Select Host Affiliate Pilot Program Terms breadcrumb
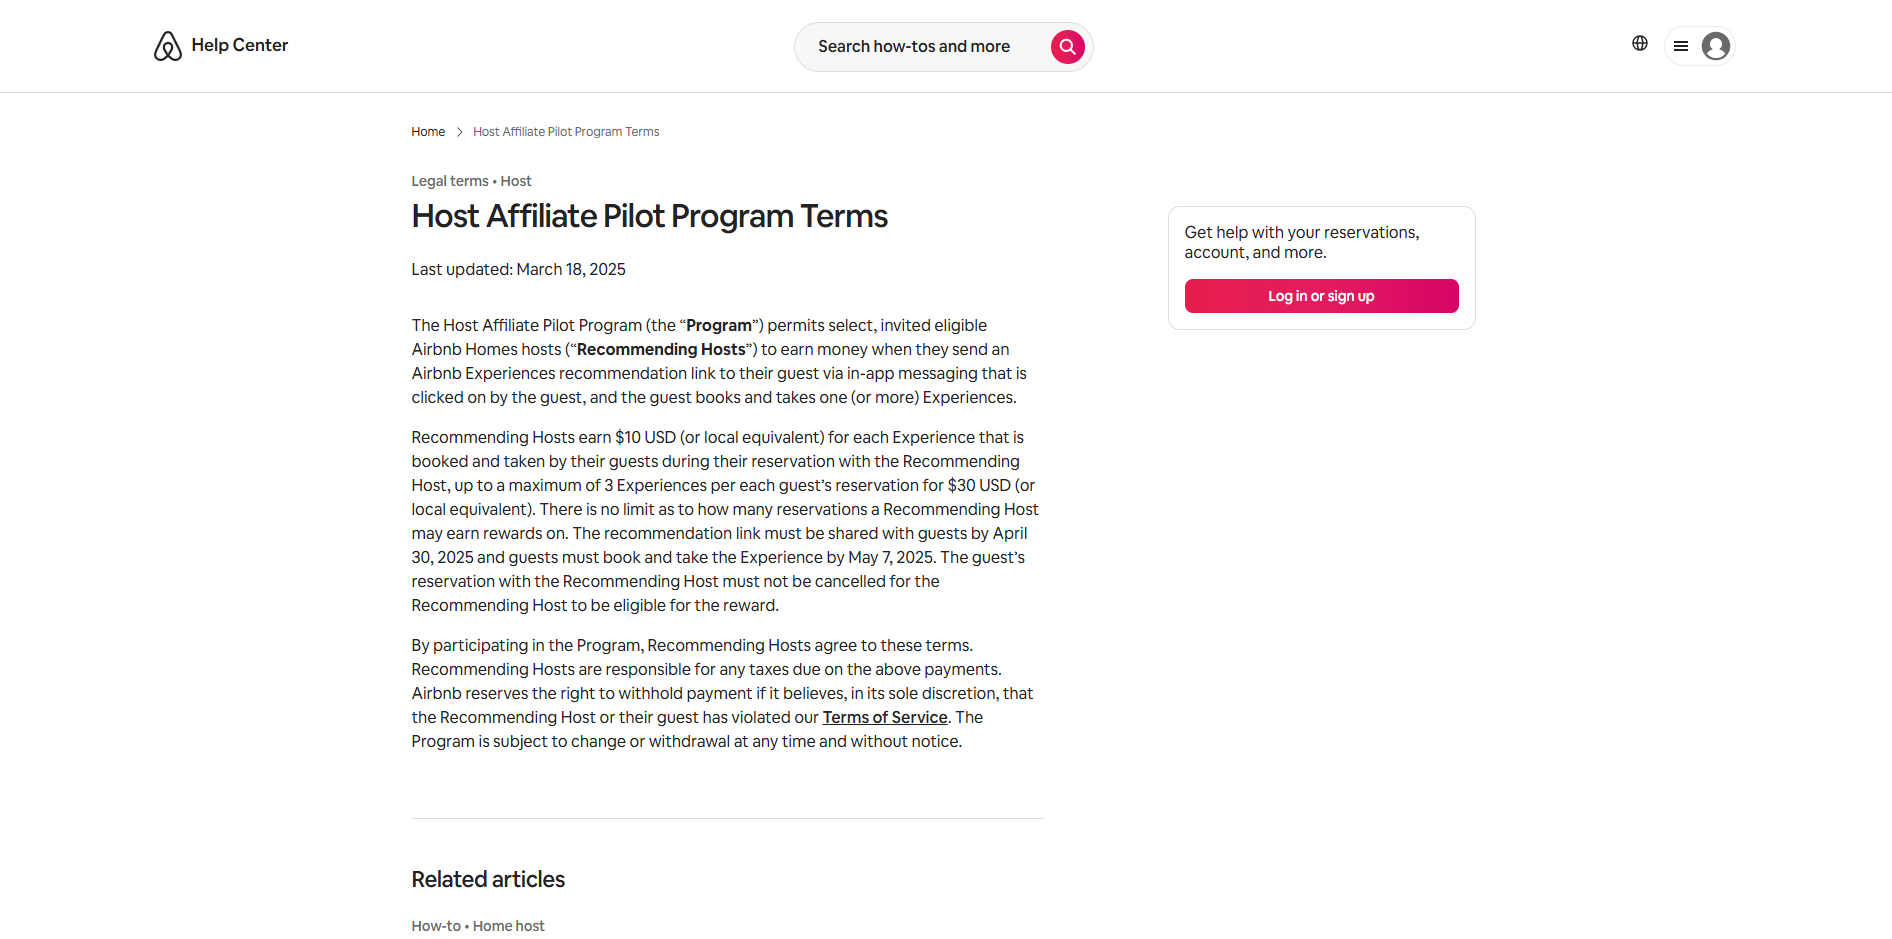The width and height of the screenshot is (1892, 939). pyautogui.click(x=565, y=132)
